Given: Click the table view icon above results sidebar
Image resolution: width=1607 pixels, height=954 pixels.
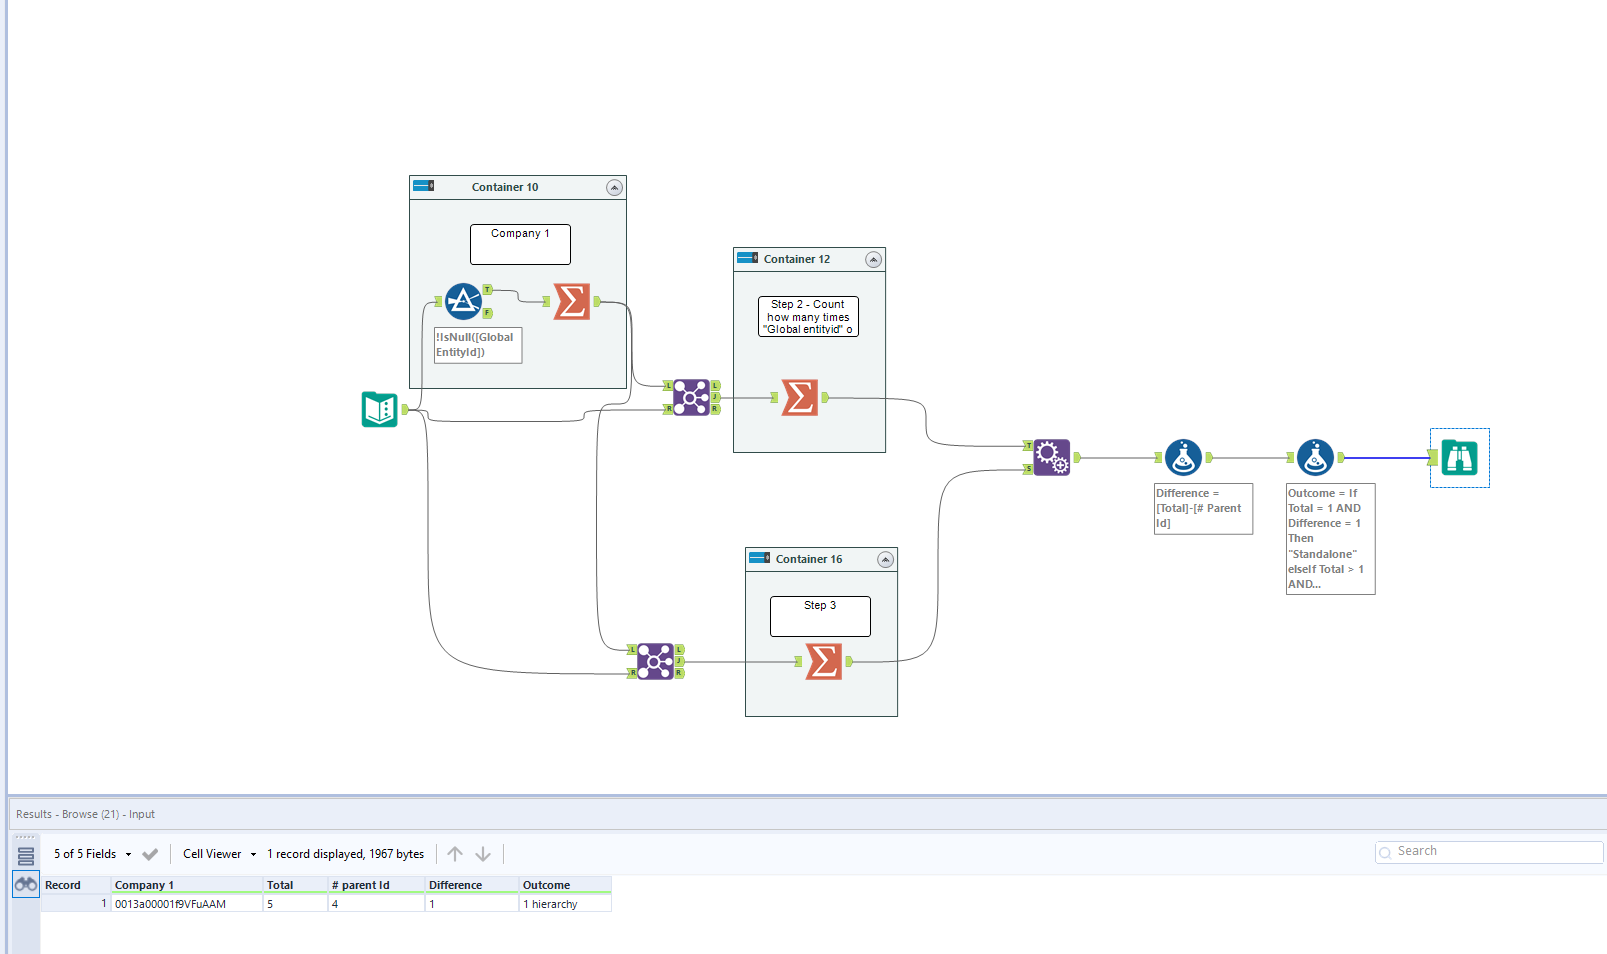Looking at the screenshot, I should pos(25,855).
